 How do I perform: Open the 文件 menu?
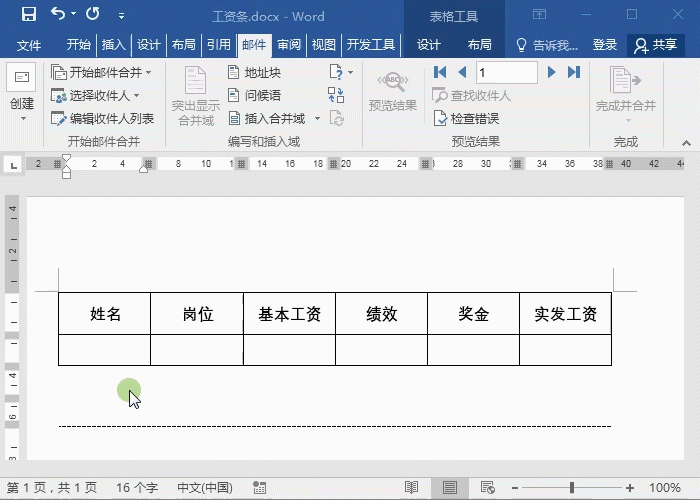(x=29, y=45)
